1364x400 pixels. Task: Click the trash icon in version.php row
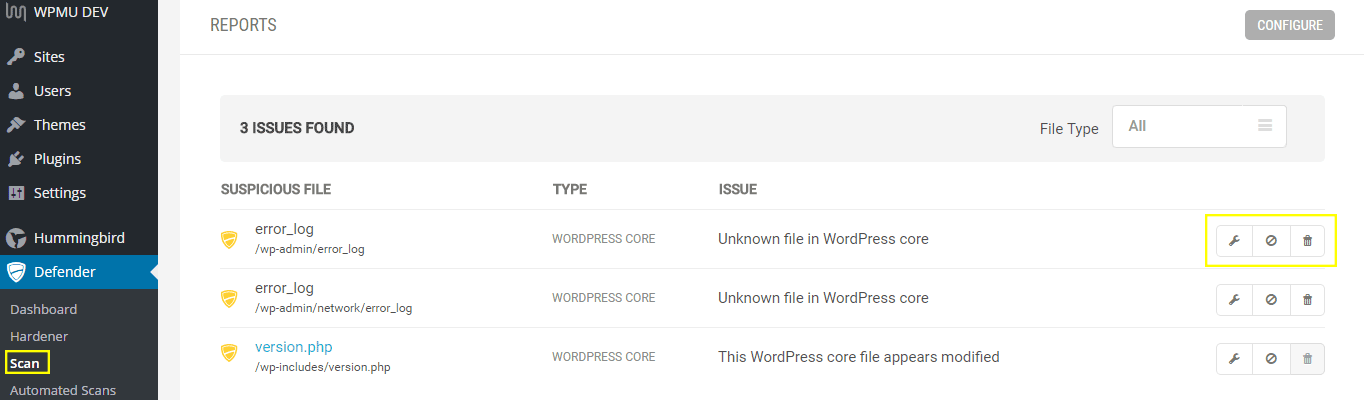pyautogui.click(x=1307, y=358)
